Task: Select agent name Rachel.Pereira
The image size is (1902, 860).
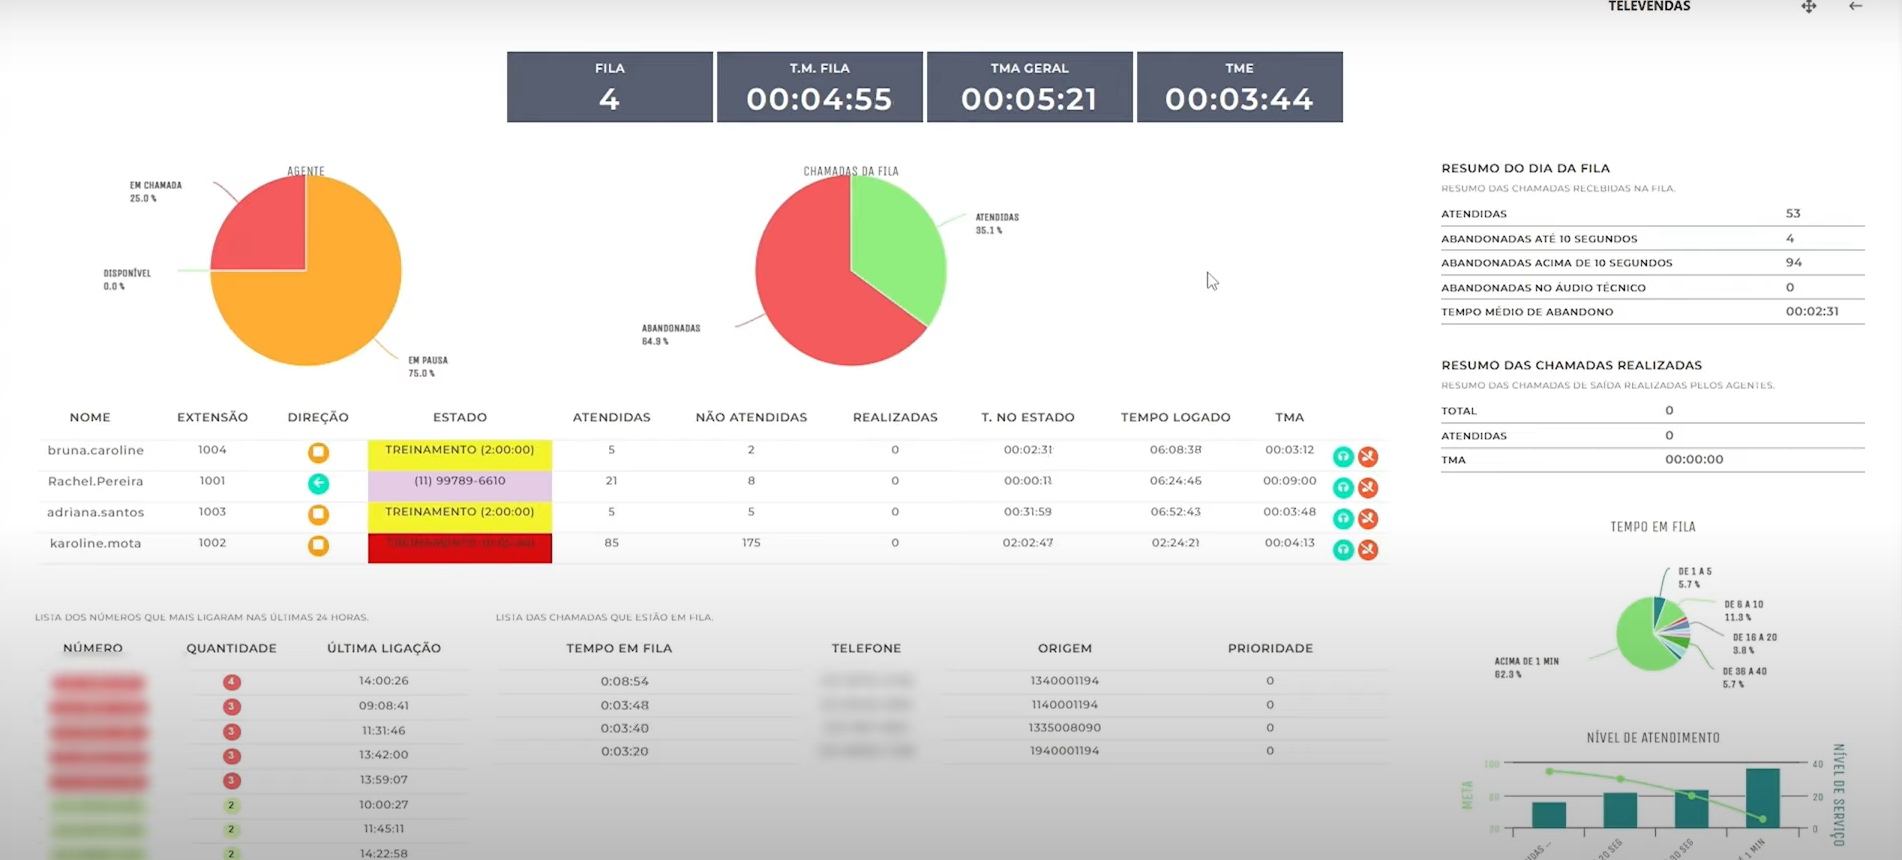Action: click(x=96, y=481)
